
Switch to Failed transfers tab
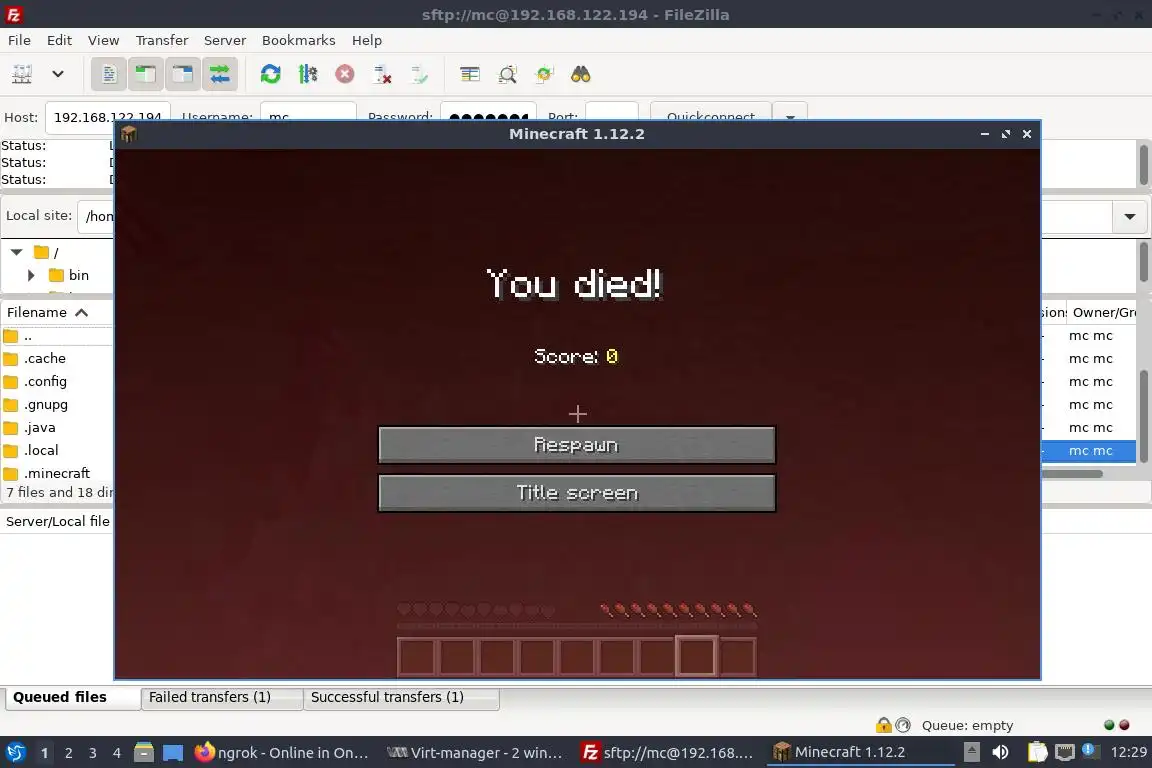tap(222, 697)
